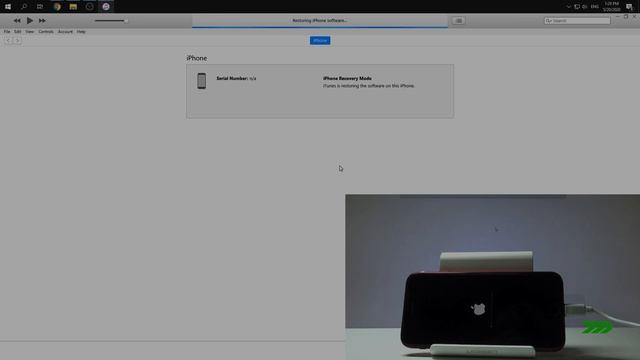Screen dimensions: 640x360
Task: Select the iPhone title heading
Action: [197, 58]
